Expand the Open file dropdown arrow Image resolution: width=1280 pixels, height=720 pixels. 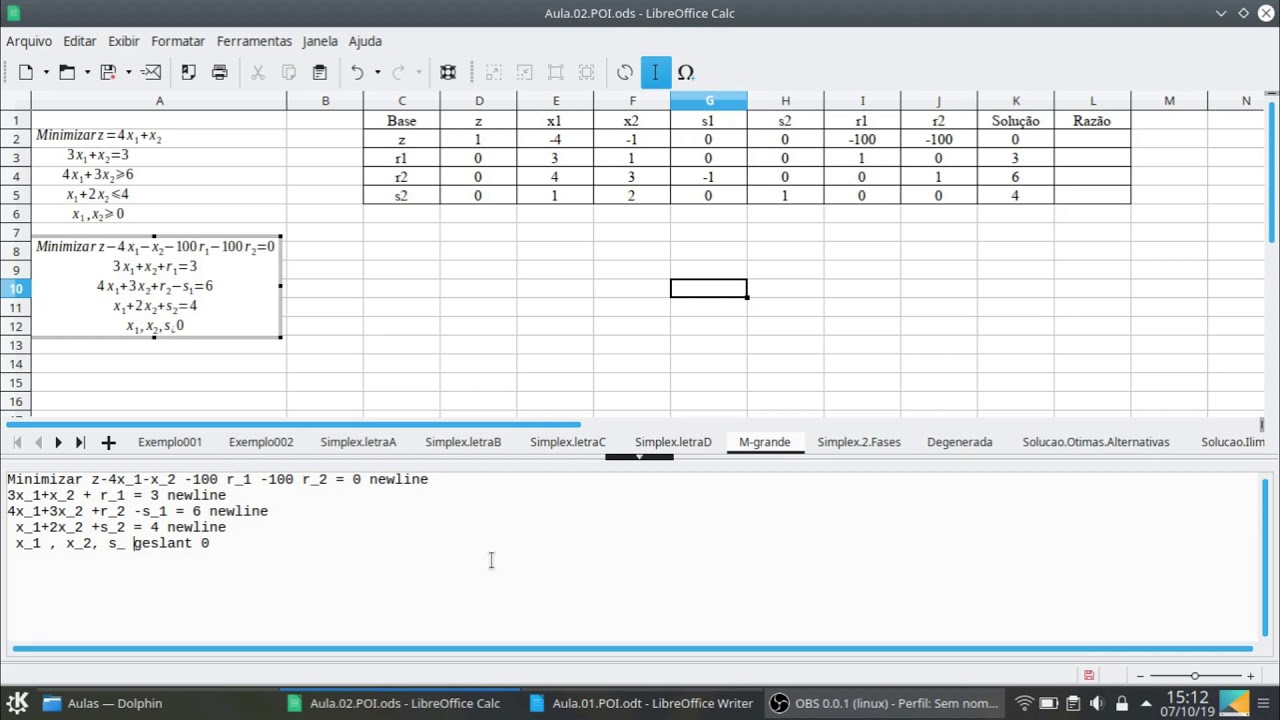[87, 72]
